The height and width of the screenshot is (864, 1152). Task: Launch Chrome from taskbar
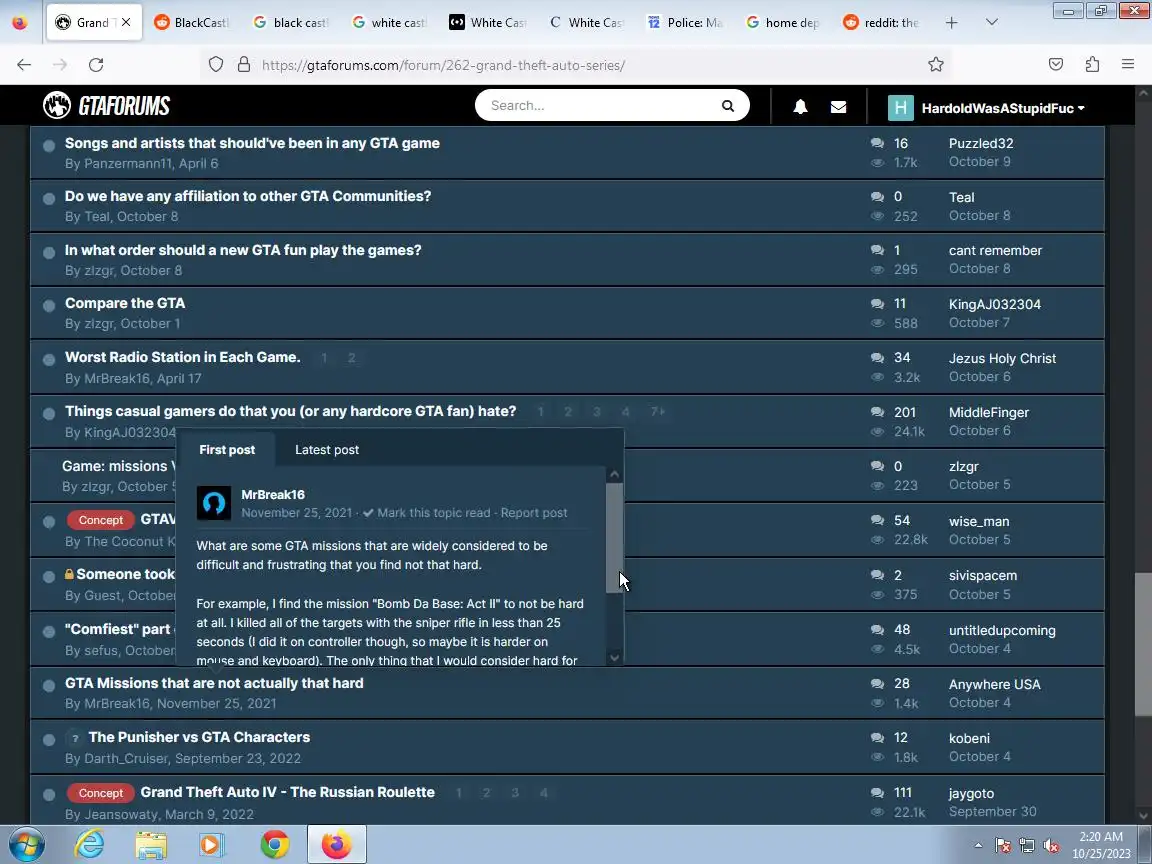click(275, 845)
